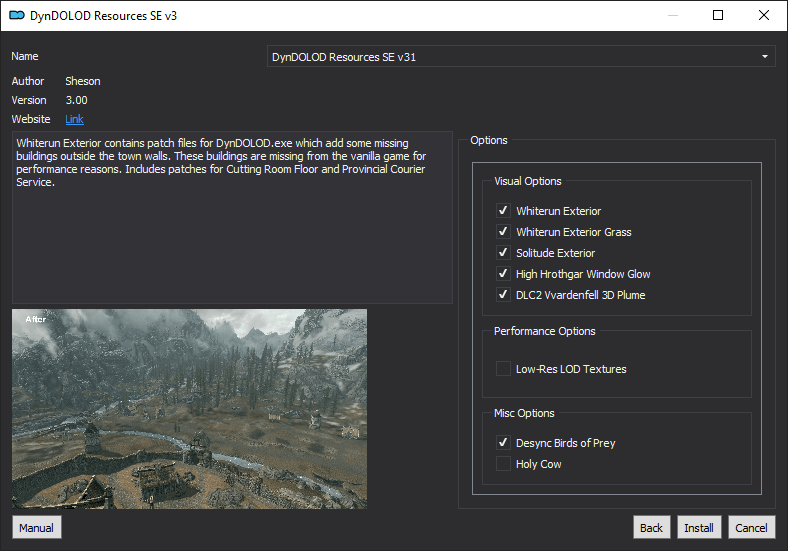Image resolution: width=788 pixels, height=551 pixels.
Task: Click the Whiterun After preview image
Action: tap(189, 409)
